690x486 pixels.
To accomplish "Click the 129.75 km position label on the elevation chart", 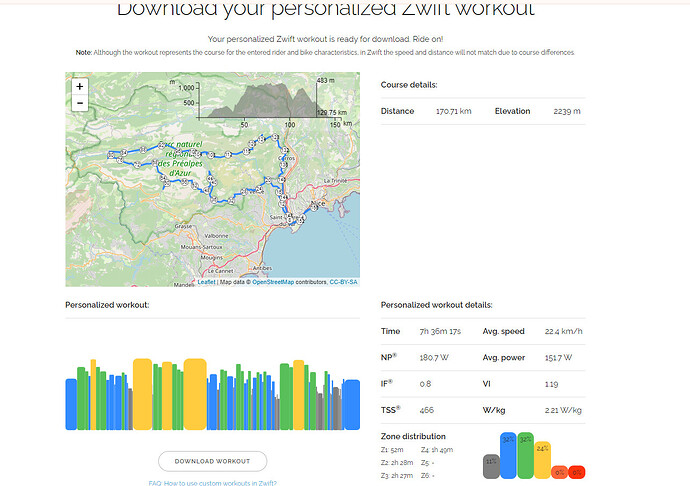I will [332, 113].
